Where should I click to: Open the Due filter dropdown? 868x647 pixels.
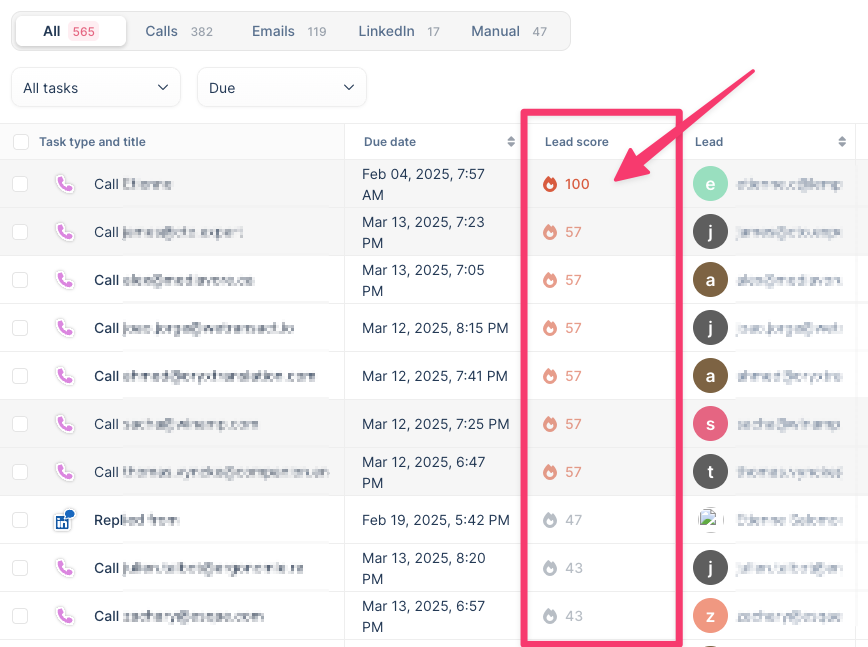pyautogui.click(x=281, y=87)
